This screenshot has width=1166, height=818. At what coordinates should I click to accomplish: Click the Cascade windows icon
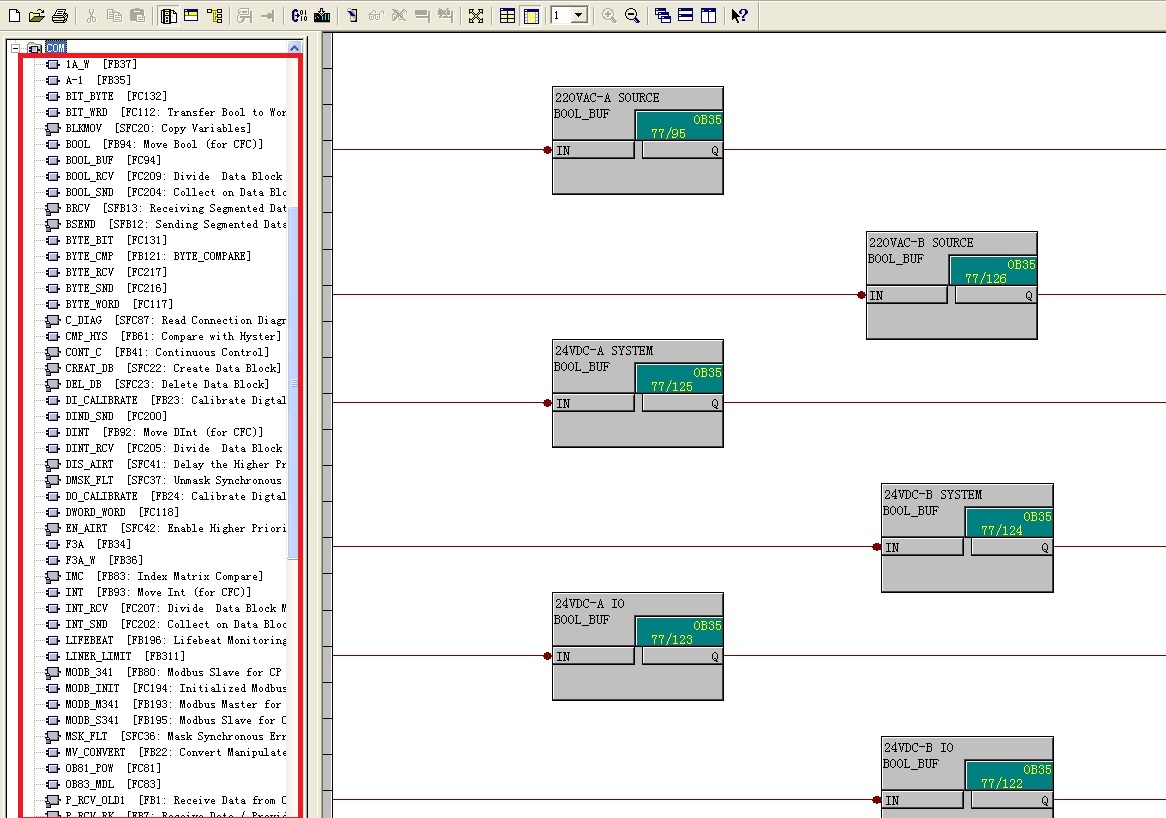click(662, 15)
